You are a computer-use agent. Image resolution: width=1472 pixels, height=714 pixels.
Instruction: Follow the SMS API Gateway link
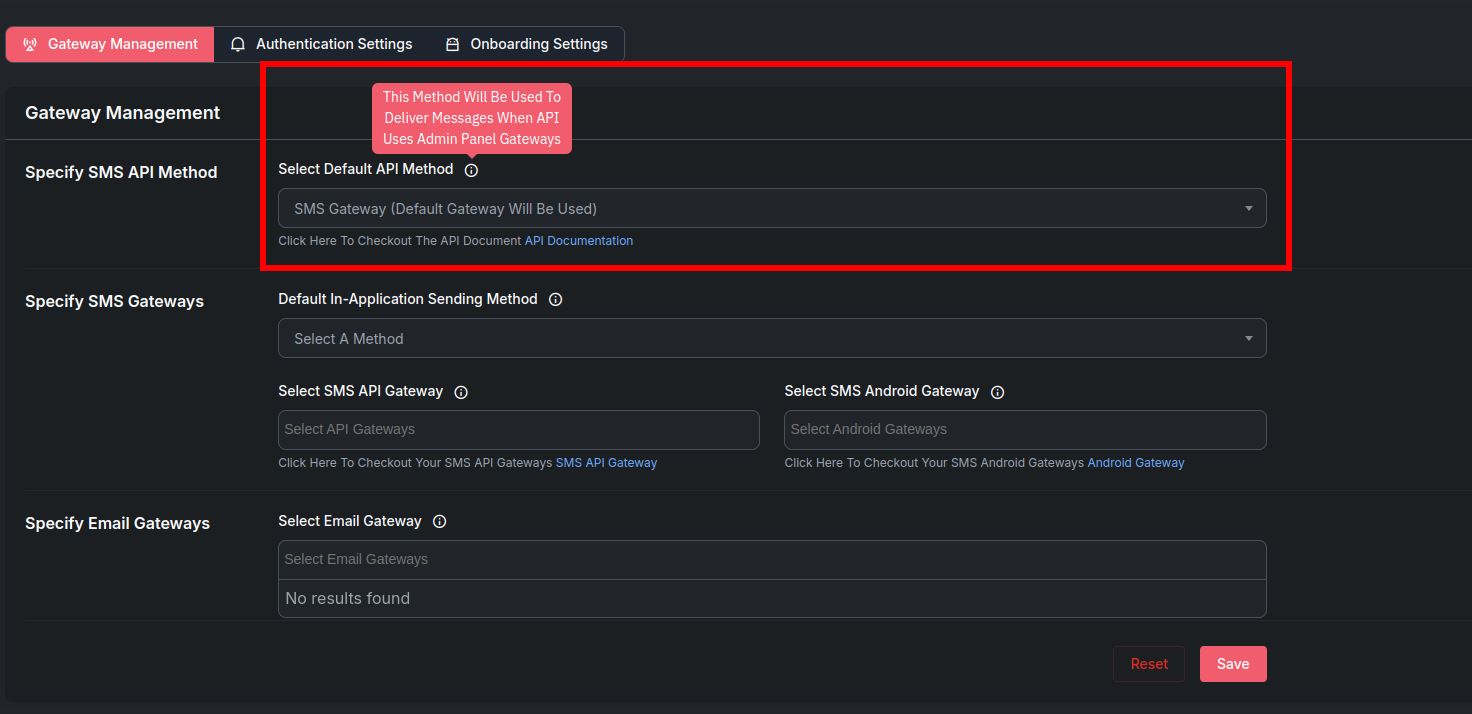point(606,463)
